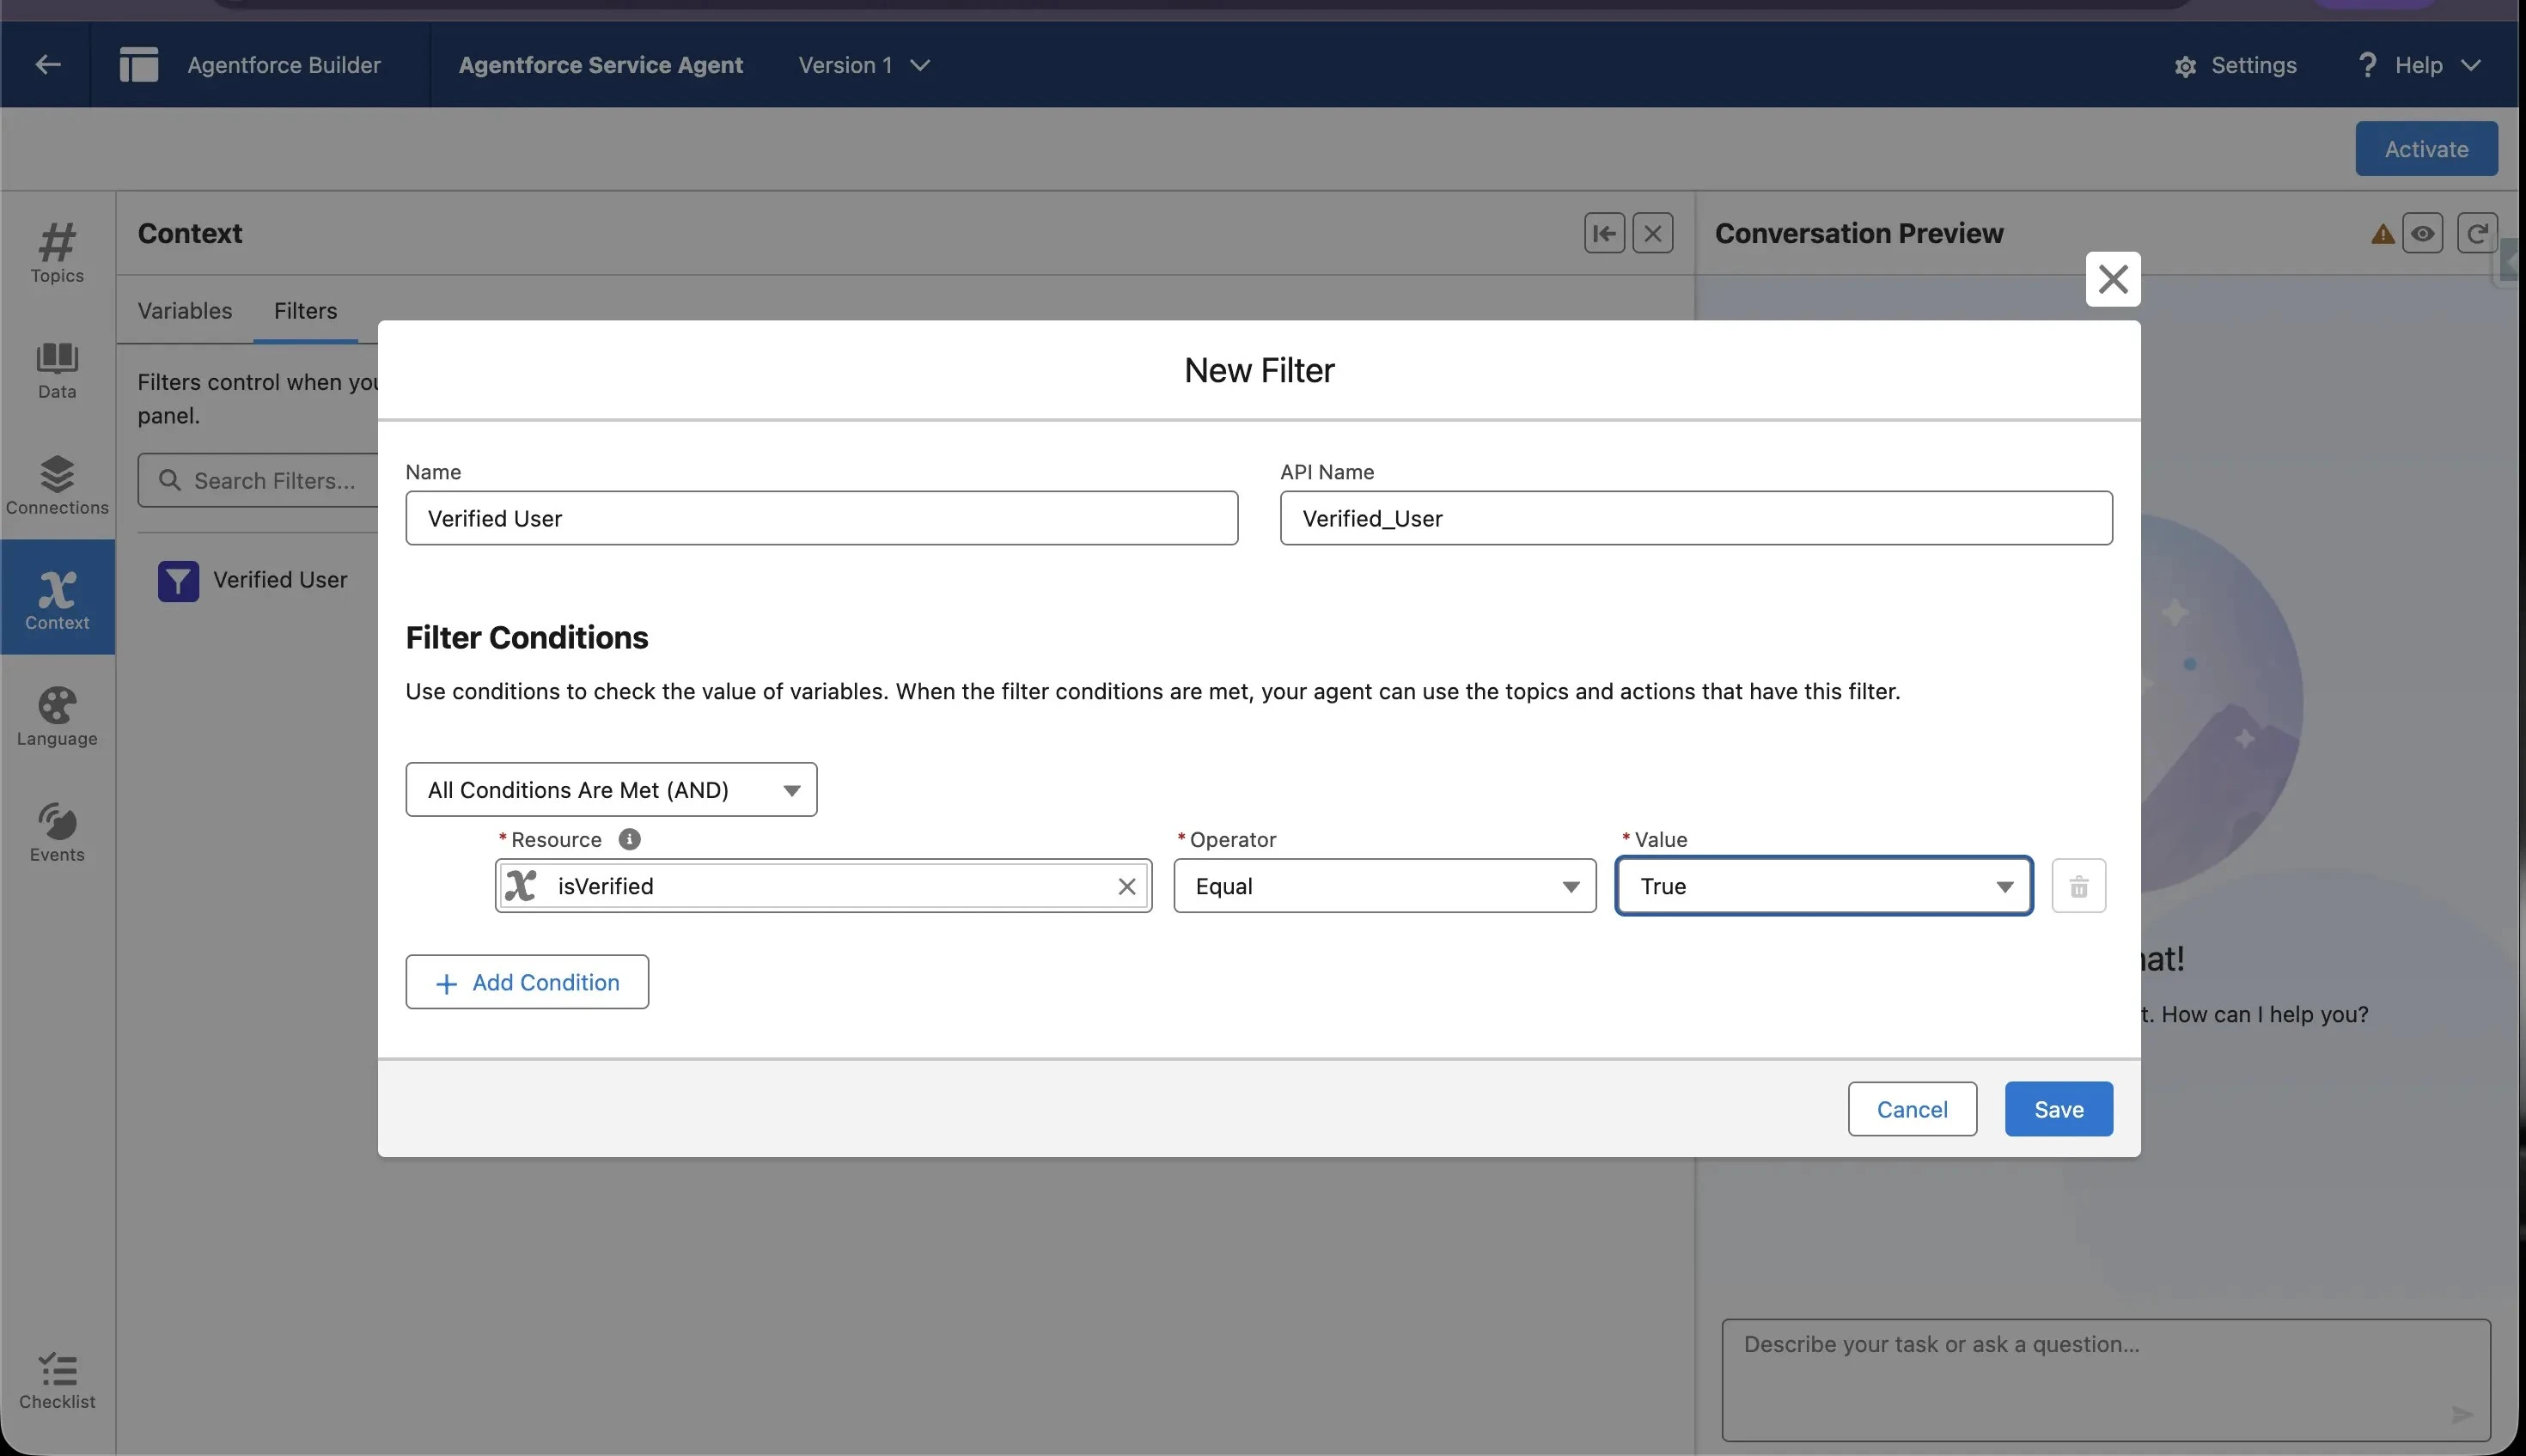The height and width of the screenshot is (1456, 2526).
Task: Switch to the Variables tab
Action: (184, 311)
